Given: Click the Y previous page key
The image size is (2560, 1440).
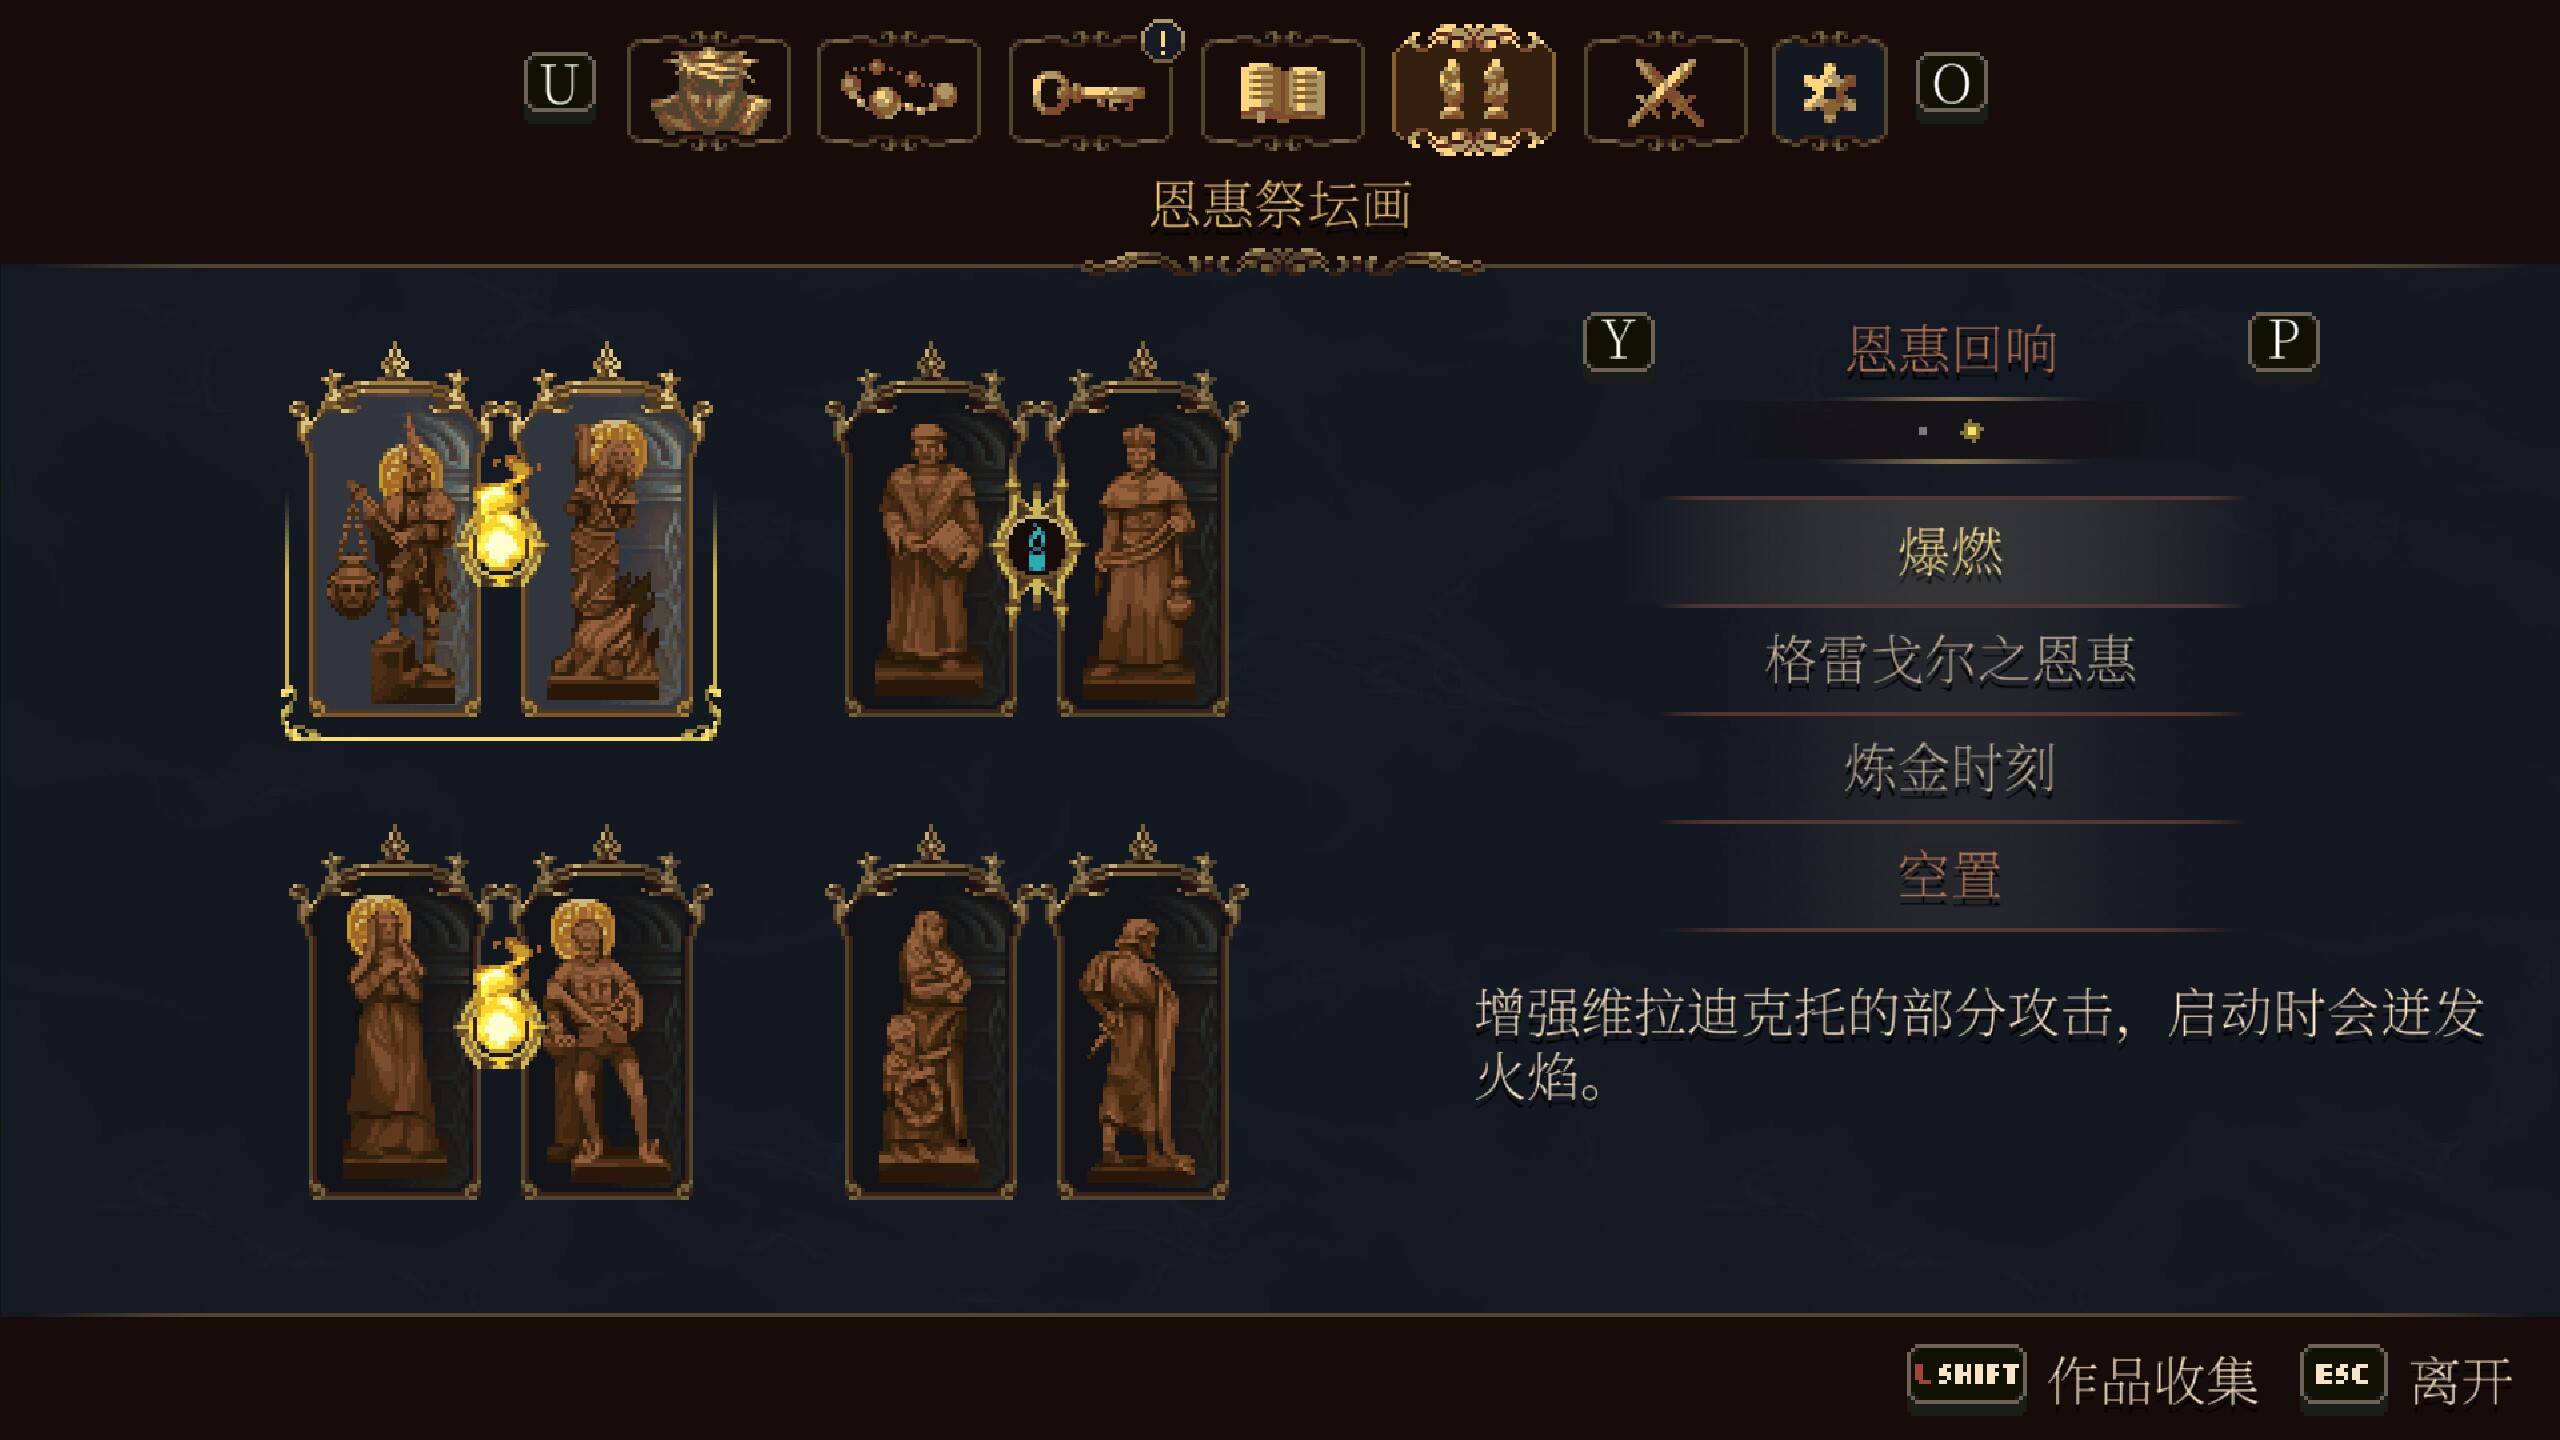Looking at the screenshot, I should point(1619,342).
